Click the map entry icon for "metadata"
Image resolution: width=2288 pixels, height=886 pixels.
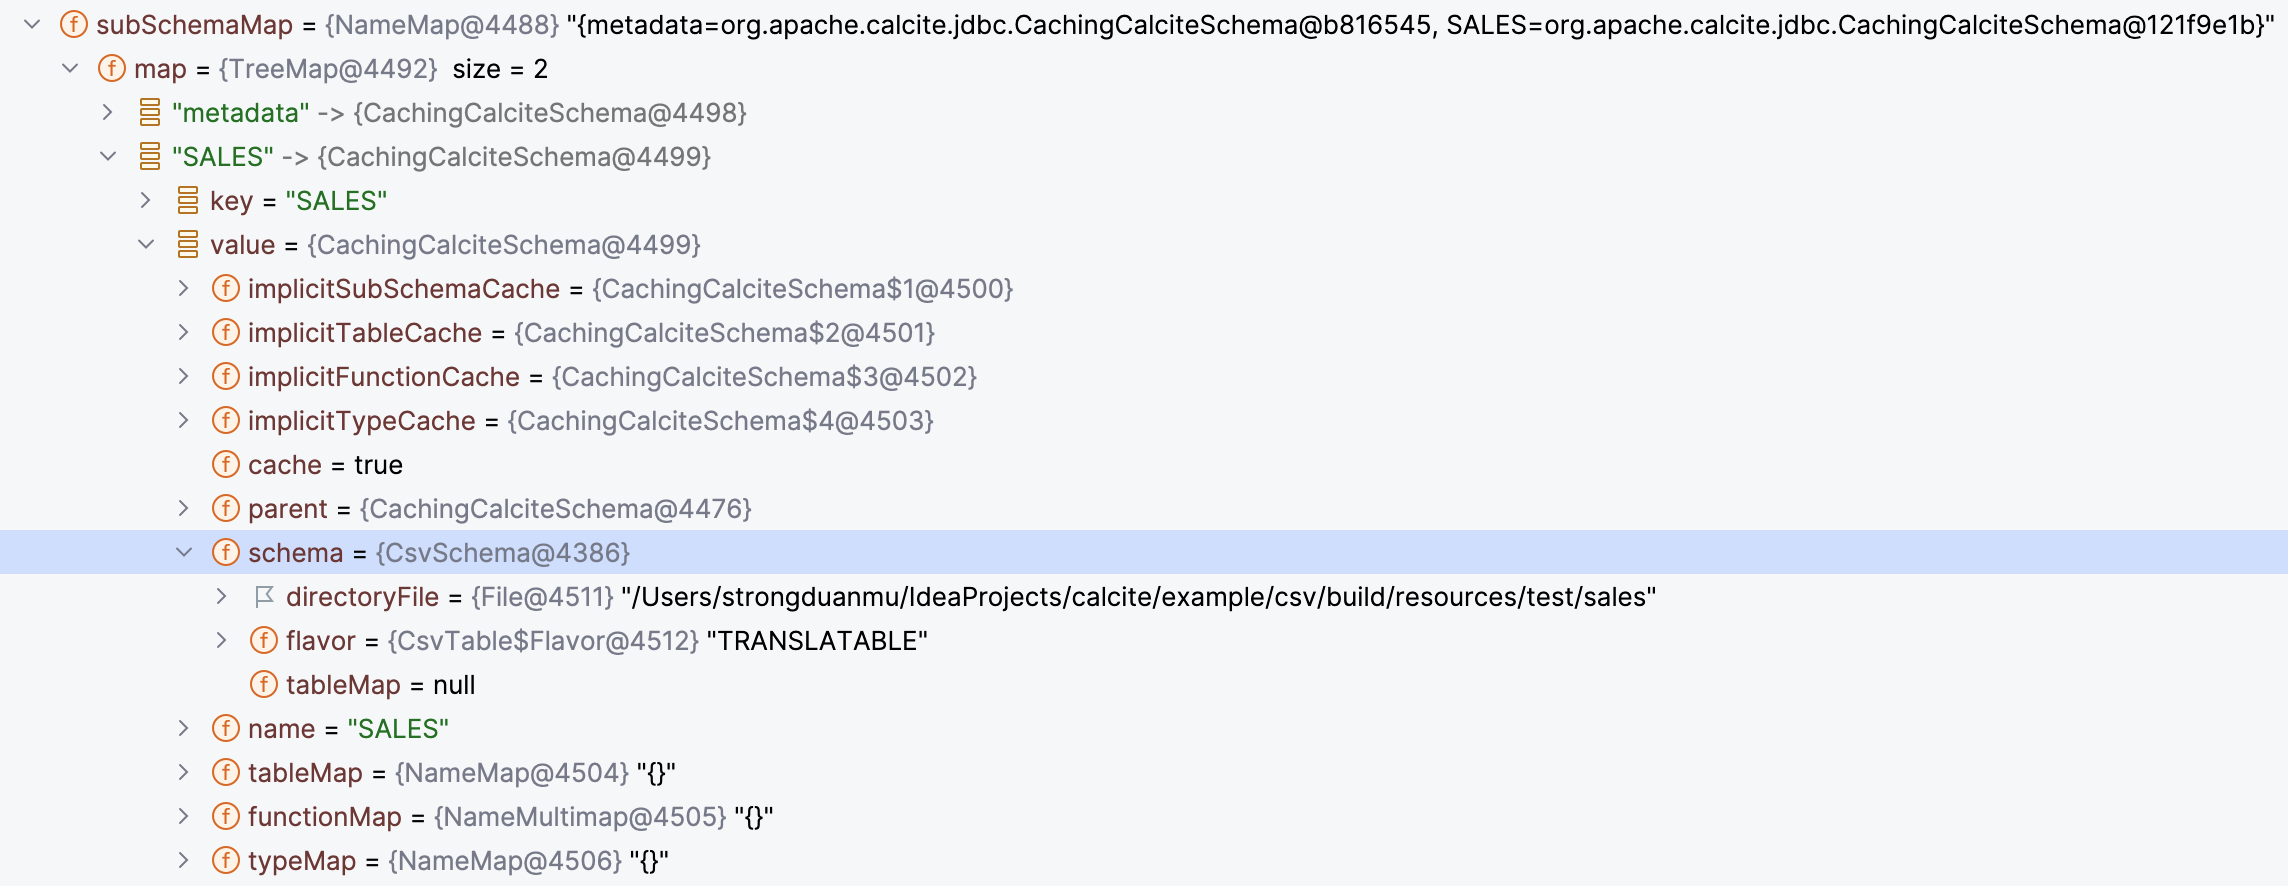click(x=150, y=113)
